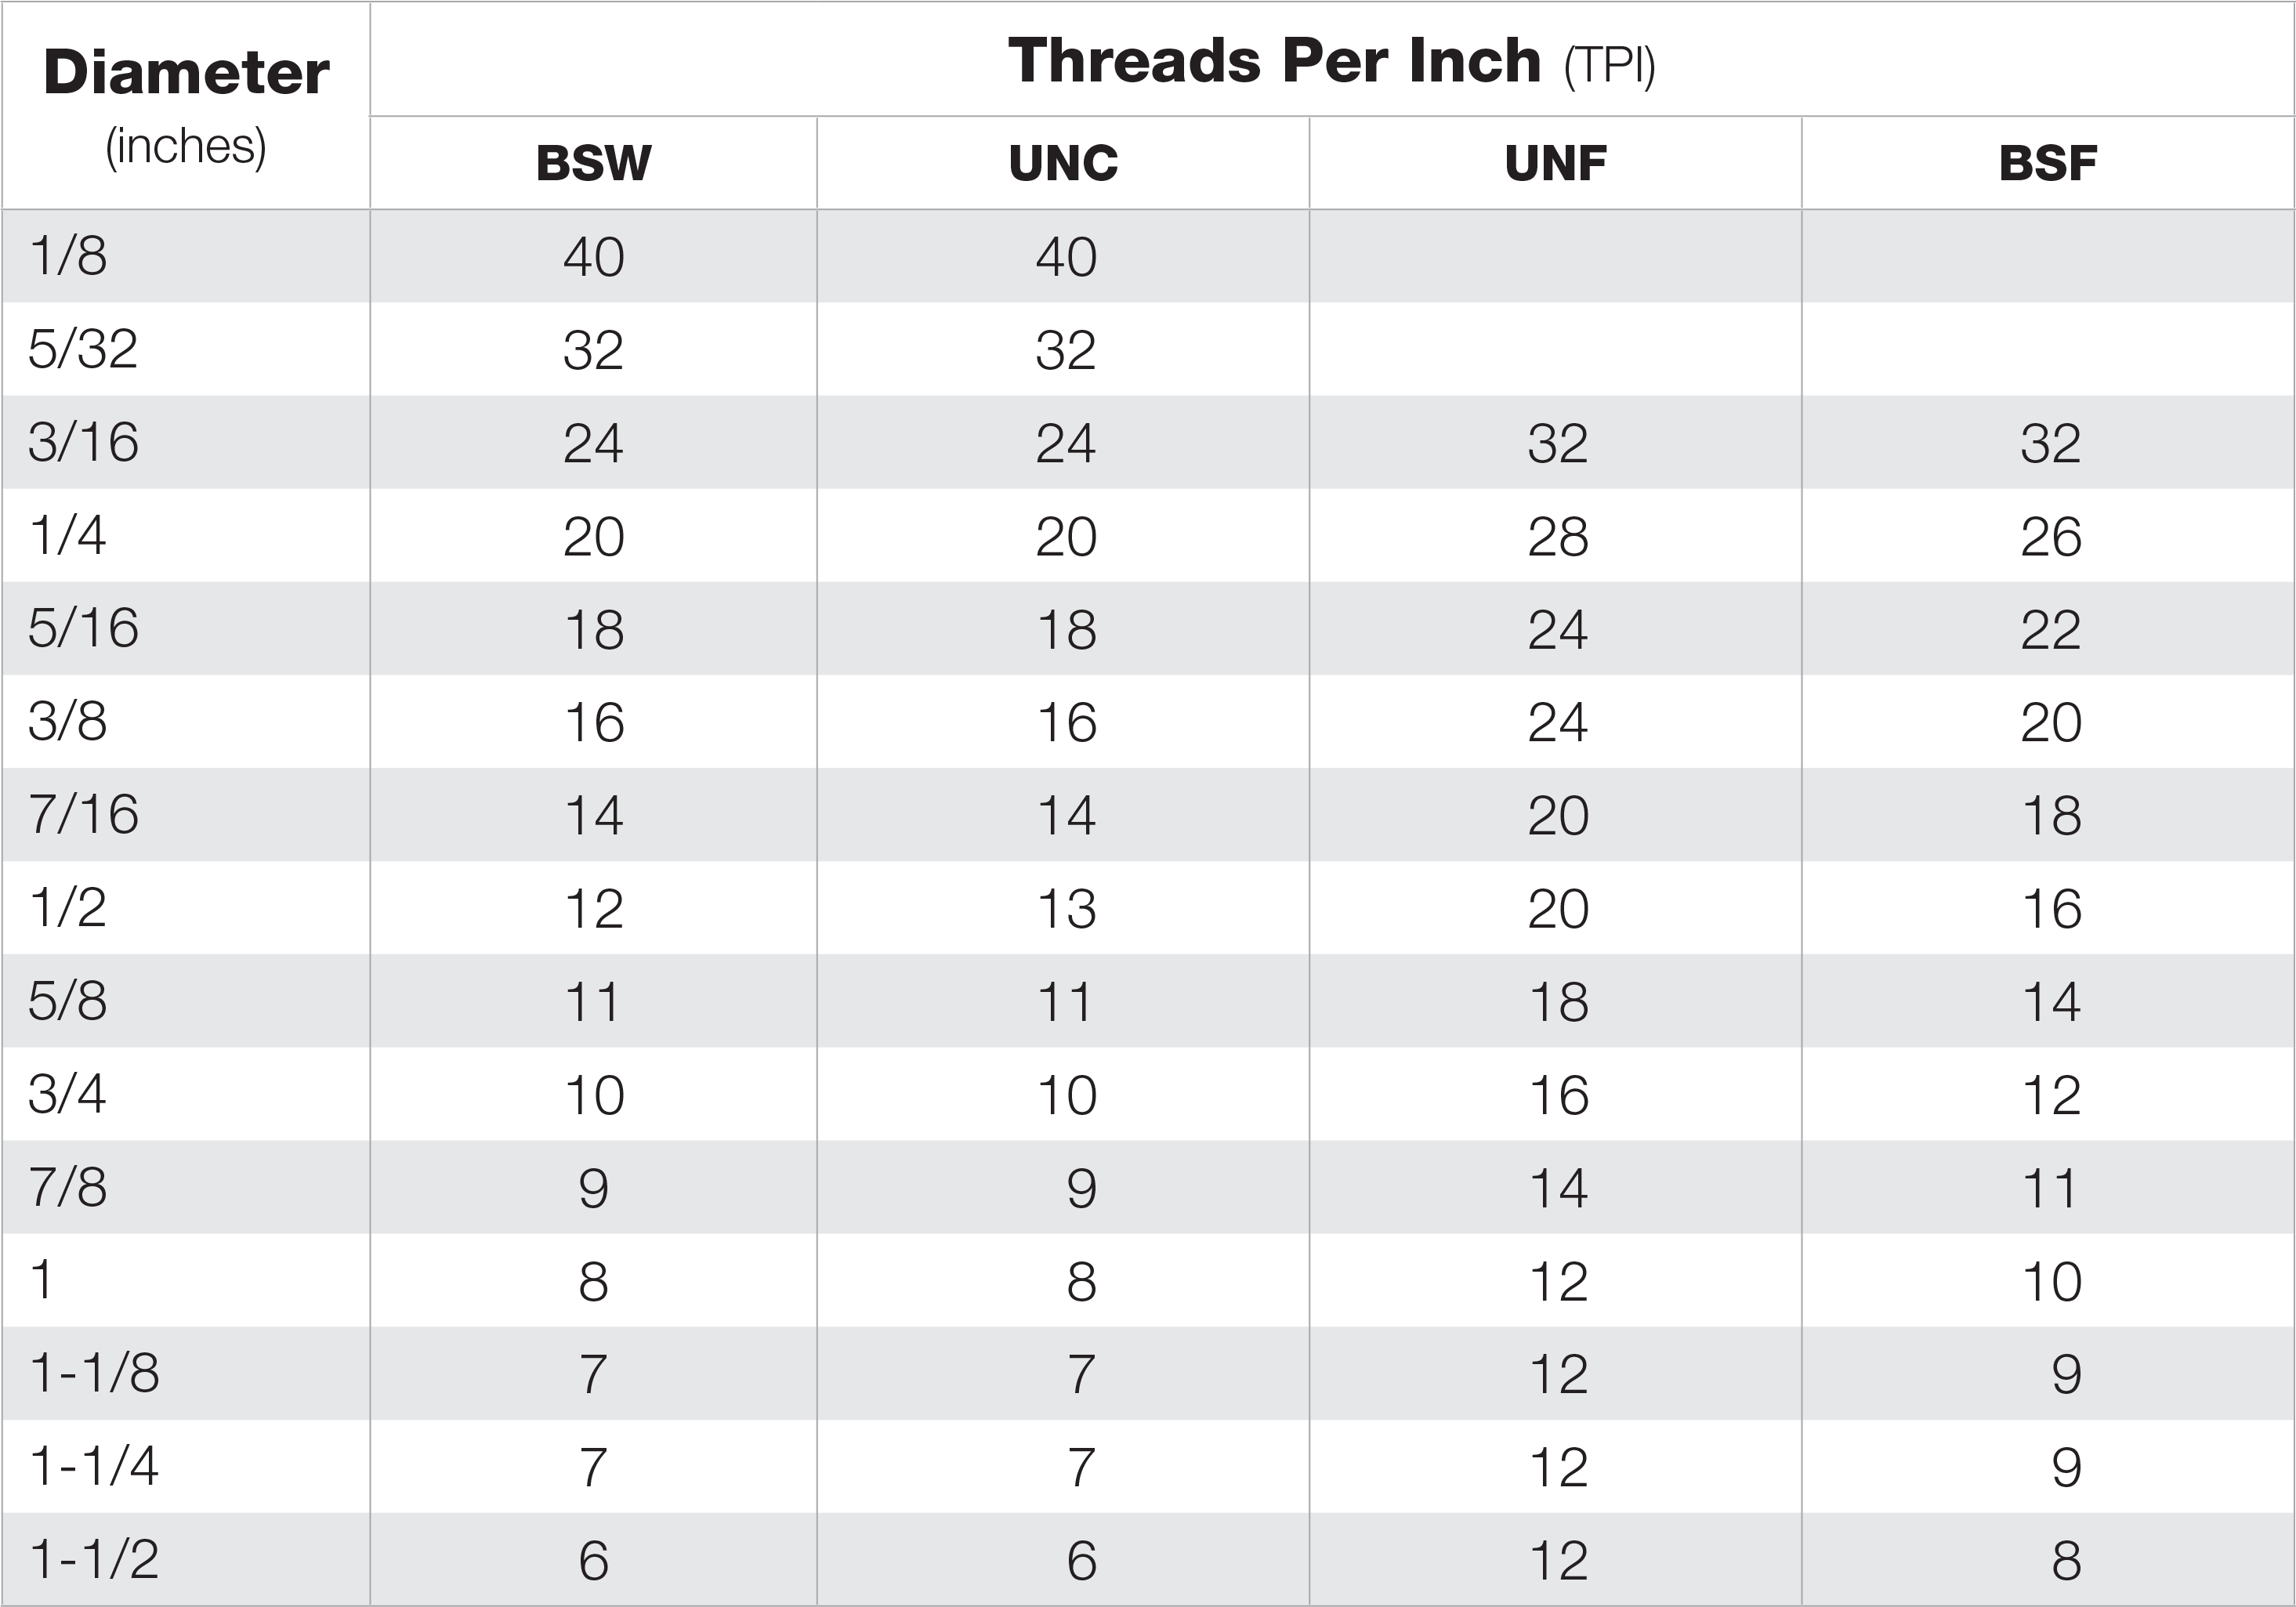Select the BSF column header

[2048, 163]
